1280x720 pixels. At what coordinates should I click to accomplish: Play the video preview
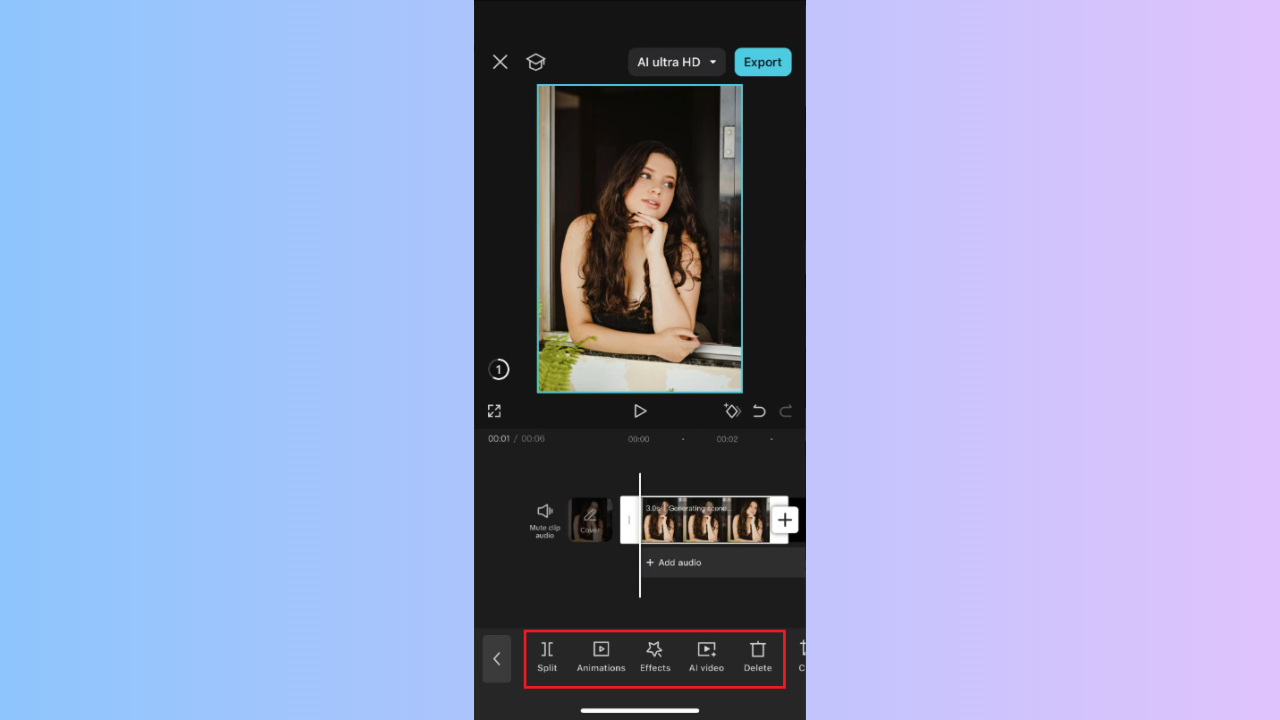pos(640,411)
